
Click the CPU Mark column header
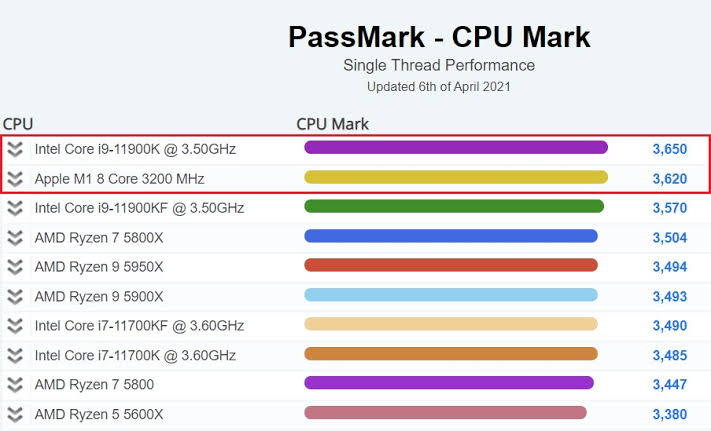point(333,124)
